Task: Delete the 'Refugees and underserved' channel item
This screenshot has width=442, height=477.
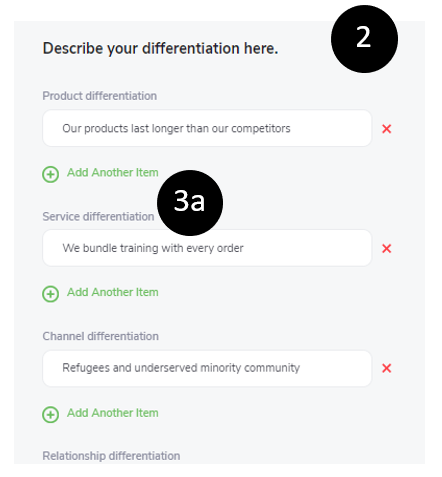Action: tap(386, 368)
